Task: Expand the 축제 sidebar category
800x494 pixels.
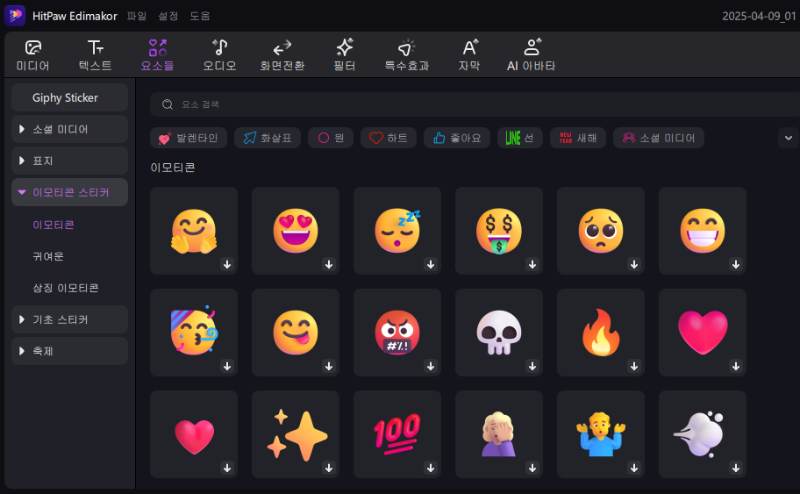Action: point(69,351)
